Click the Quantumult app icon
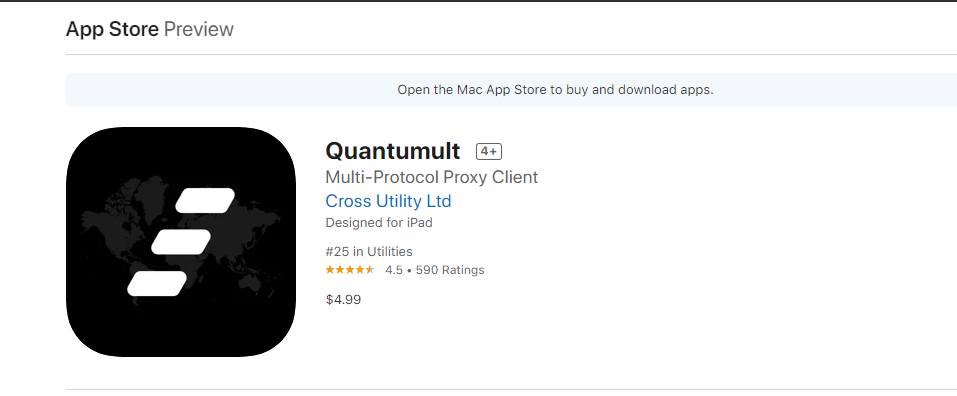The width and height of the screenshot is (957, 396). [x=181, y=242]
